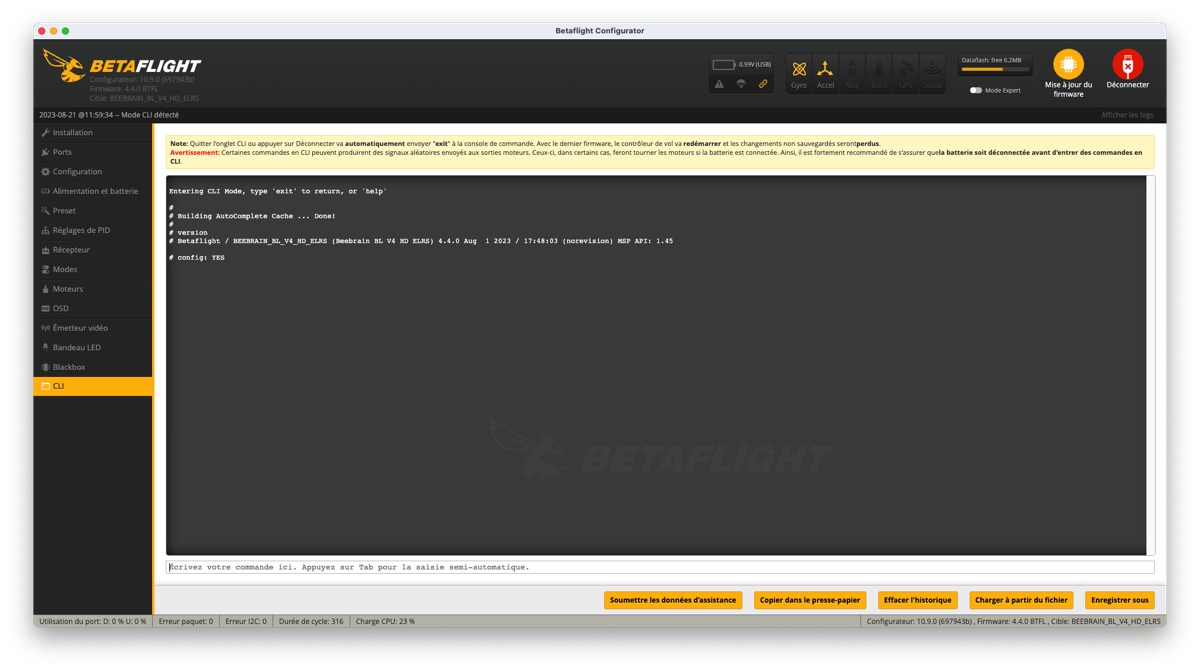Image resolution: width=1200 pixels, height=671 pixels.
Task: Open the Installation tab
Action: tap(93, 132)
